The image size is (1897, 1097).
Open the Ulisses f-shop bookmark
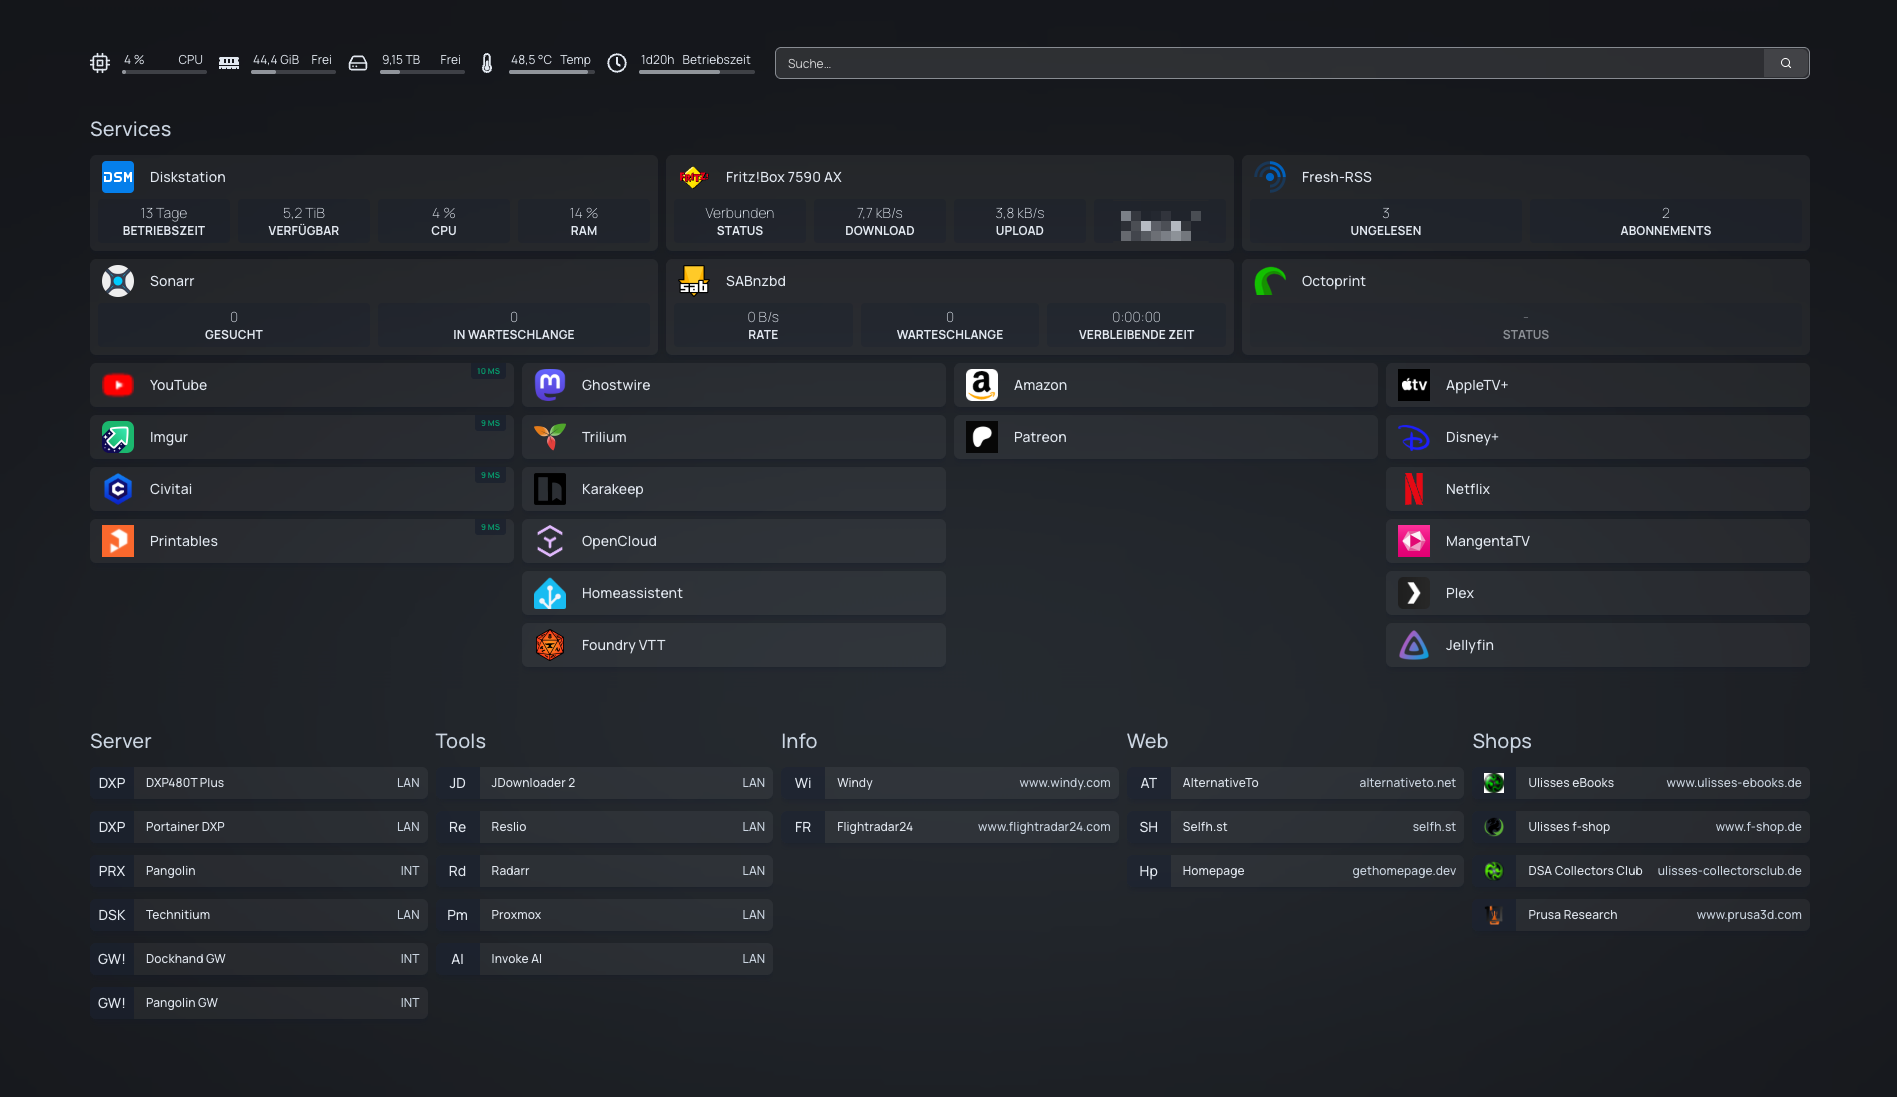point(1641,827)
